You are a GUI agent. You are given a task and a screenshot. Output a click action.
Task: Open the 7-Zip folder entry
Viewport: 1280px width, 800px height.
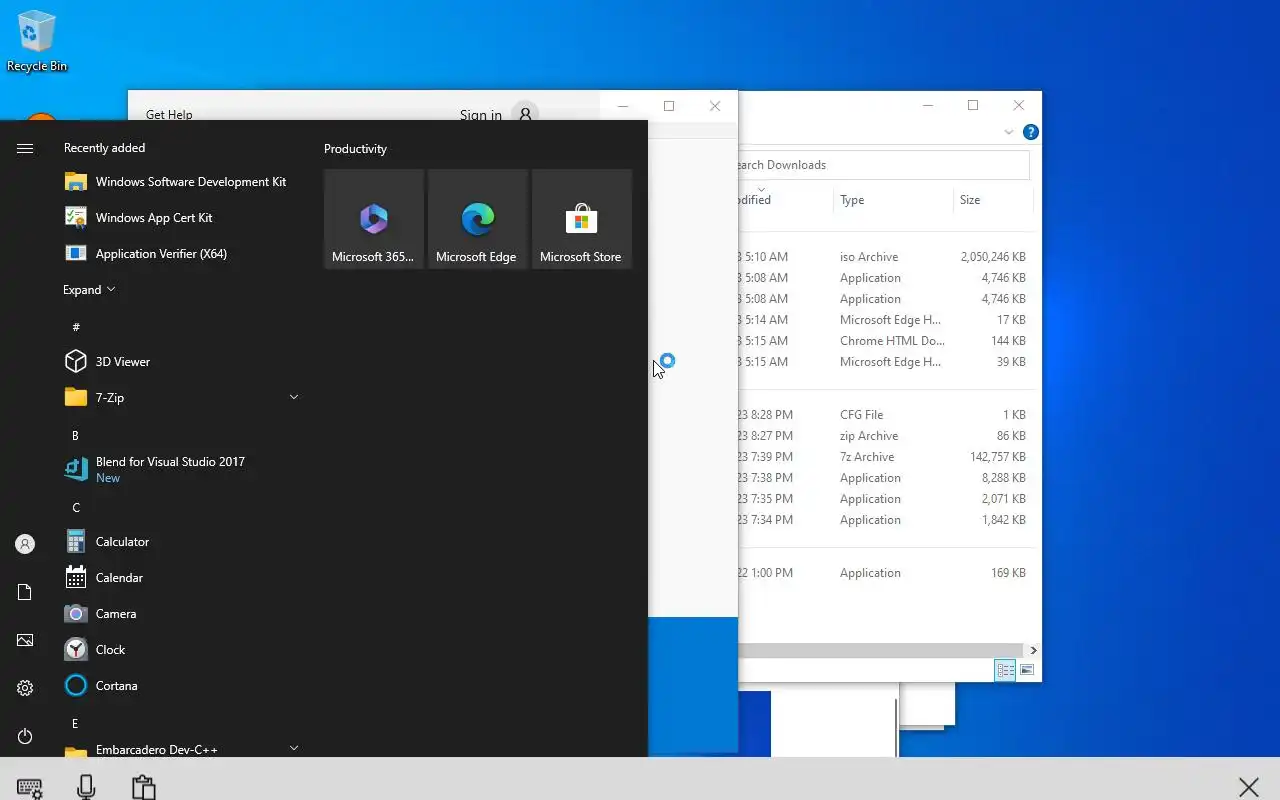coord(183,398)
